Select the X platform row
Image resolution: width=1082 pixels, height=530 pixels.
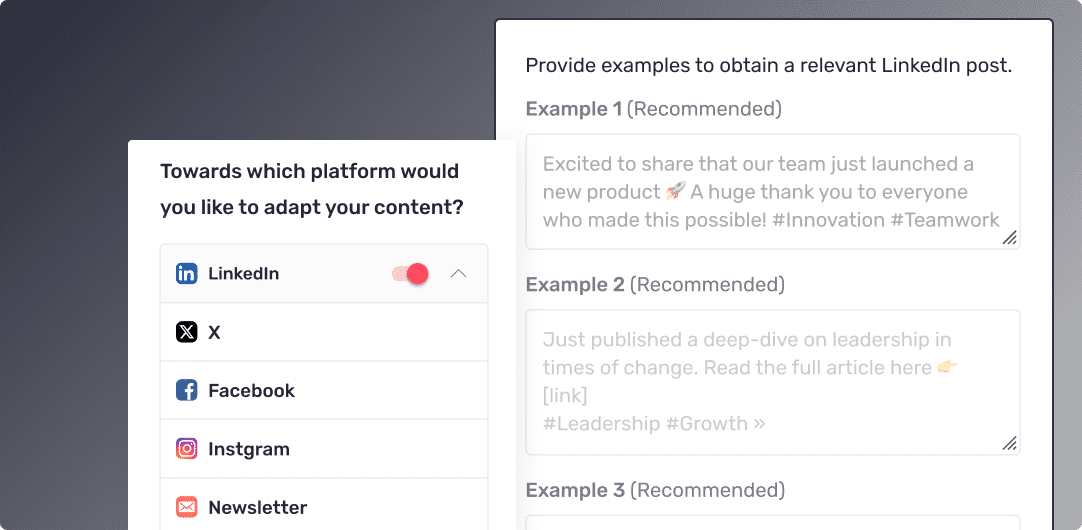pyautogui.click(x=324, y=332)
